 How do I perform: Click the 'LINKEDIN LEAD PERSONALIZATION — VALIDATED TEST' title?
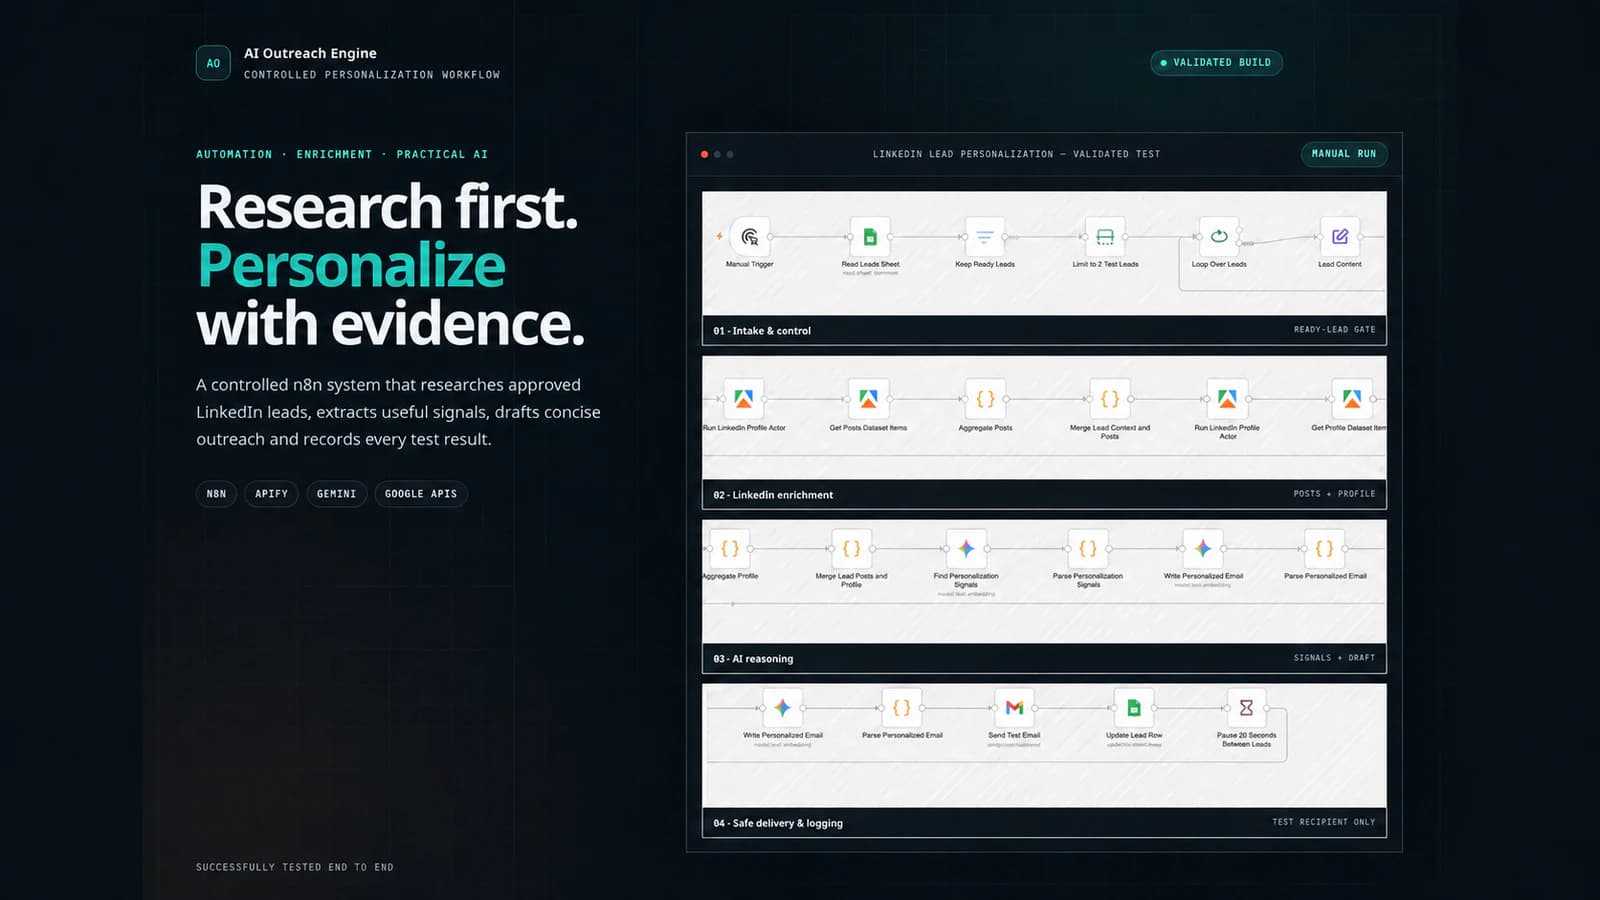(x=1016, y=154)
